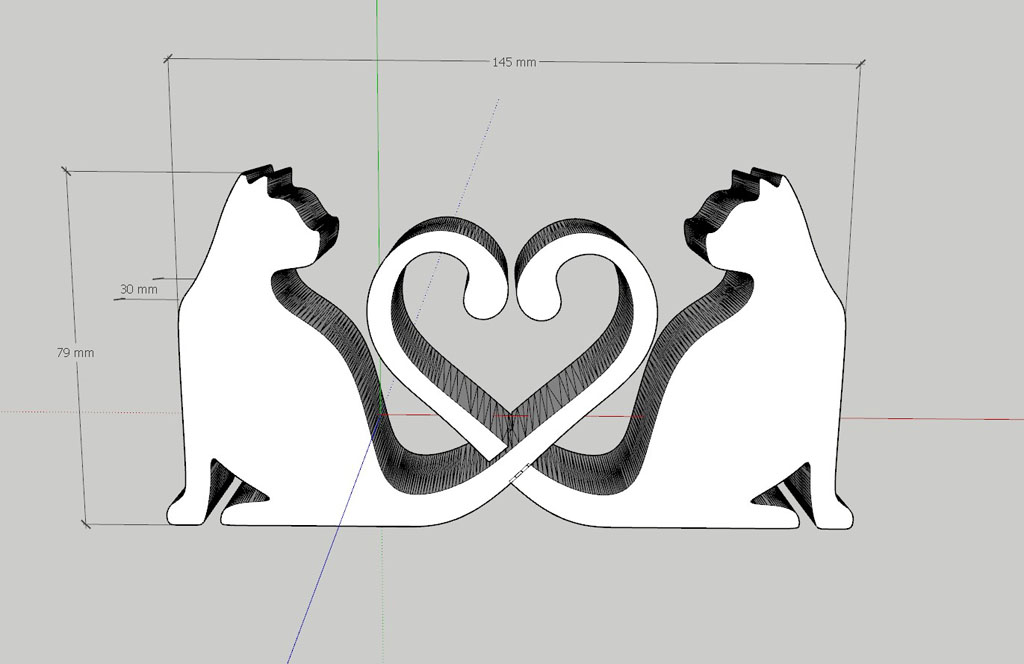Click the 79 mm dimension's bottom end tick
This screenshot has height=664, width=1024.
point(86,522)
